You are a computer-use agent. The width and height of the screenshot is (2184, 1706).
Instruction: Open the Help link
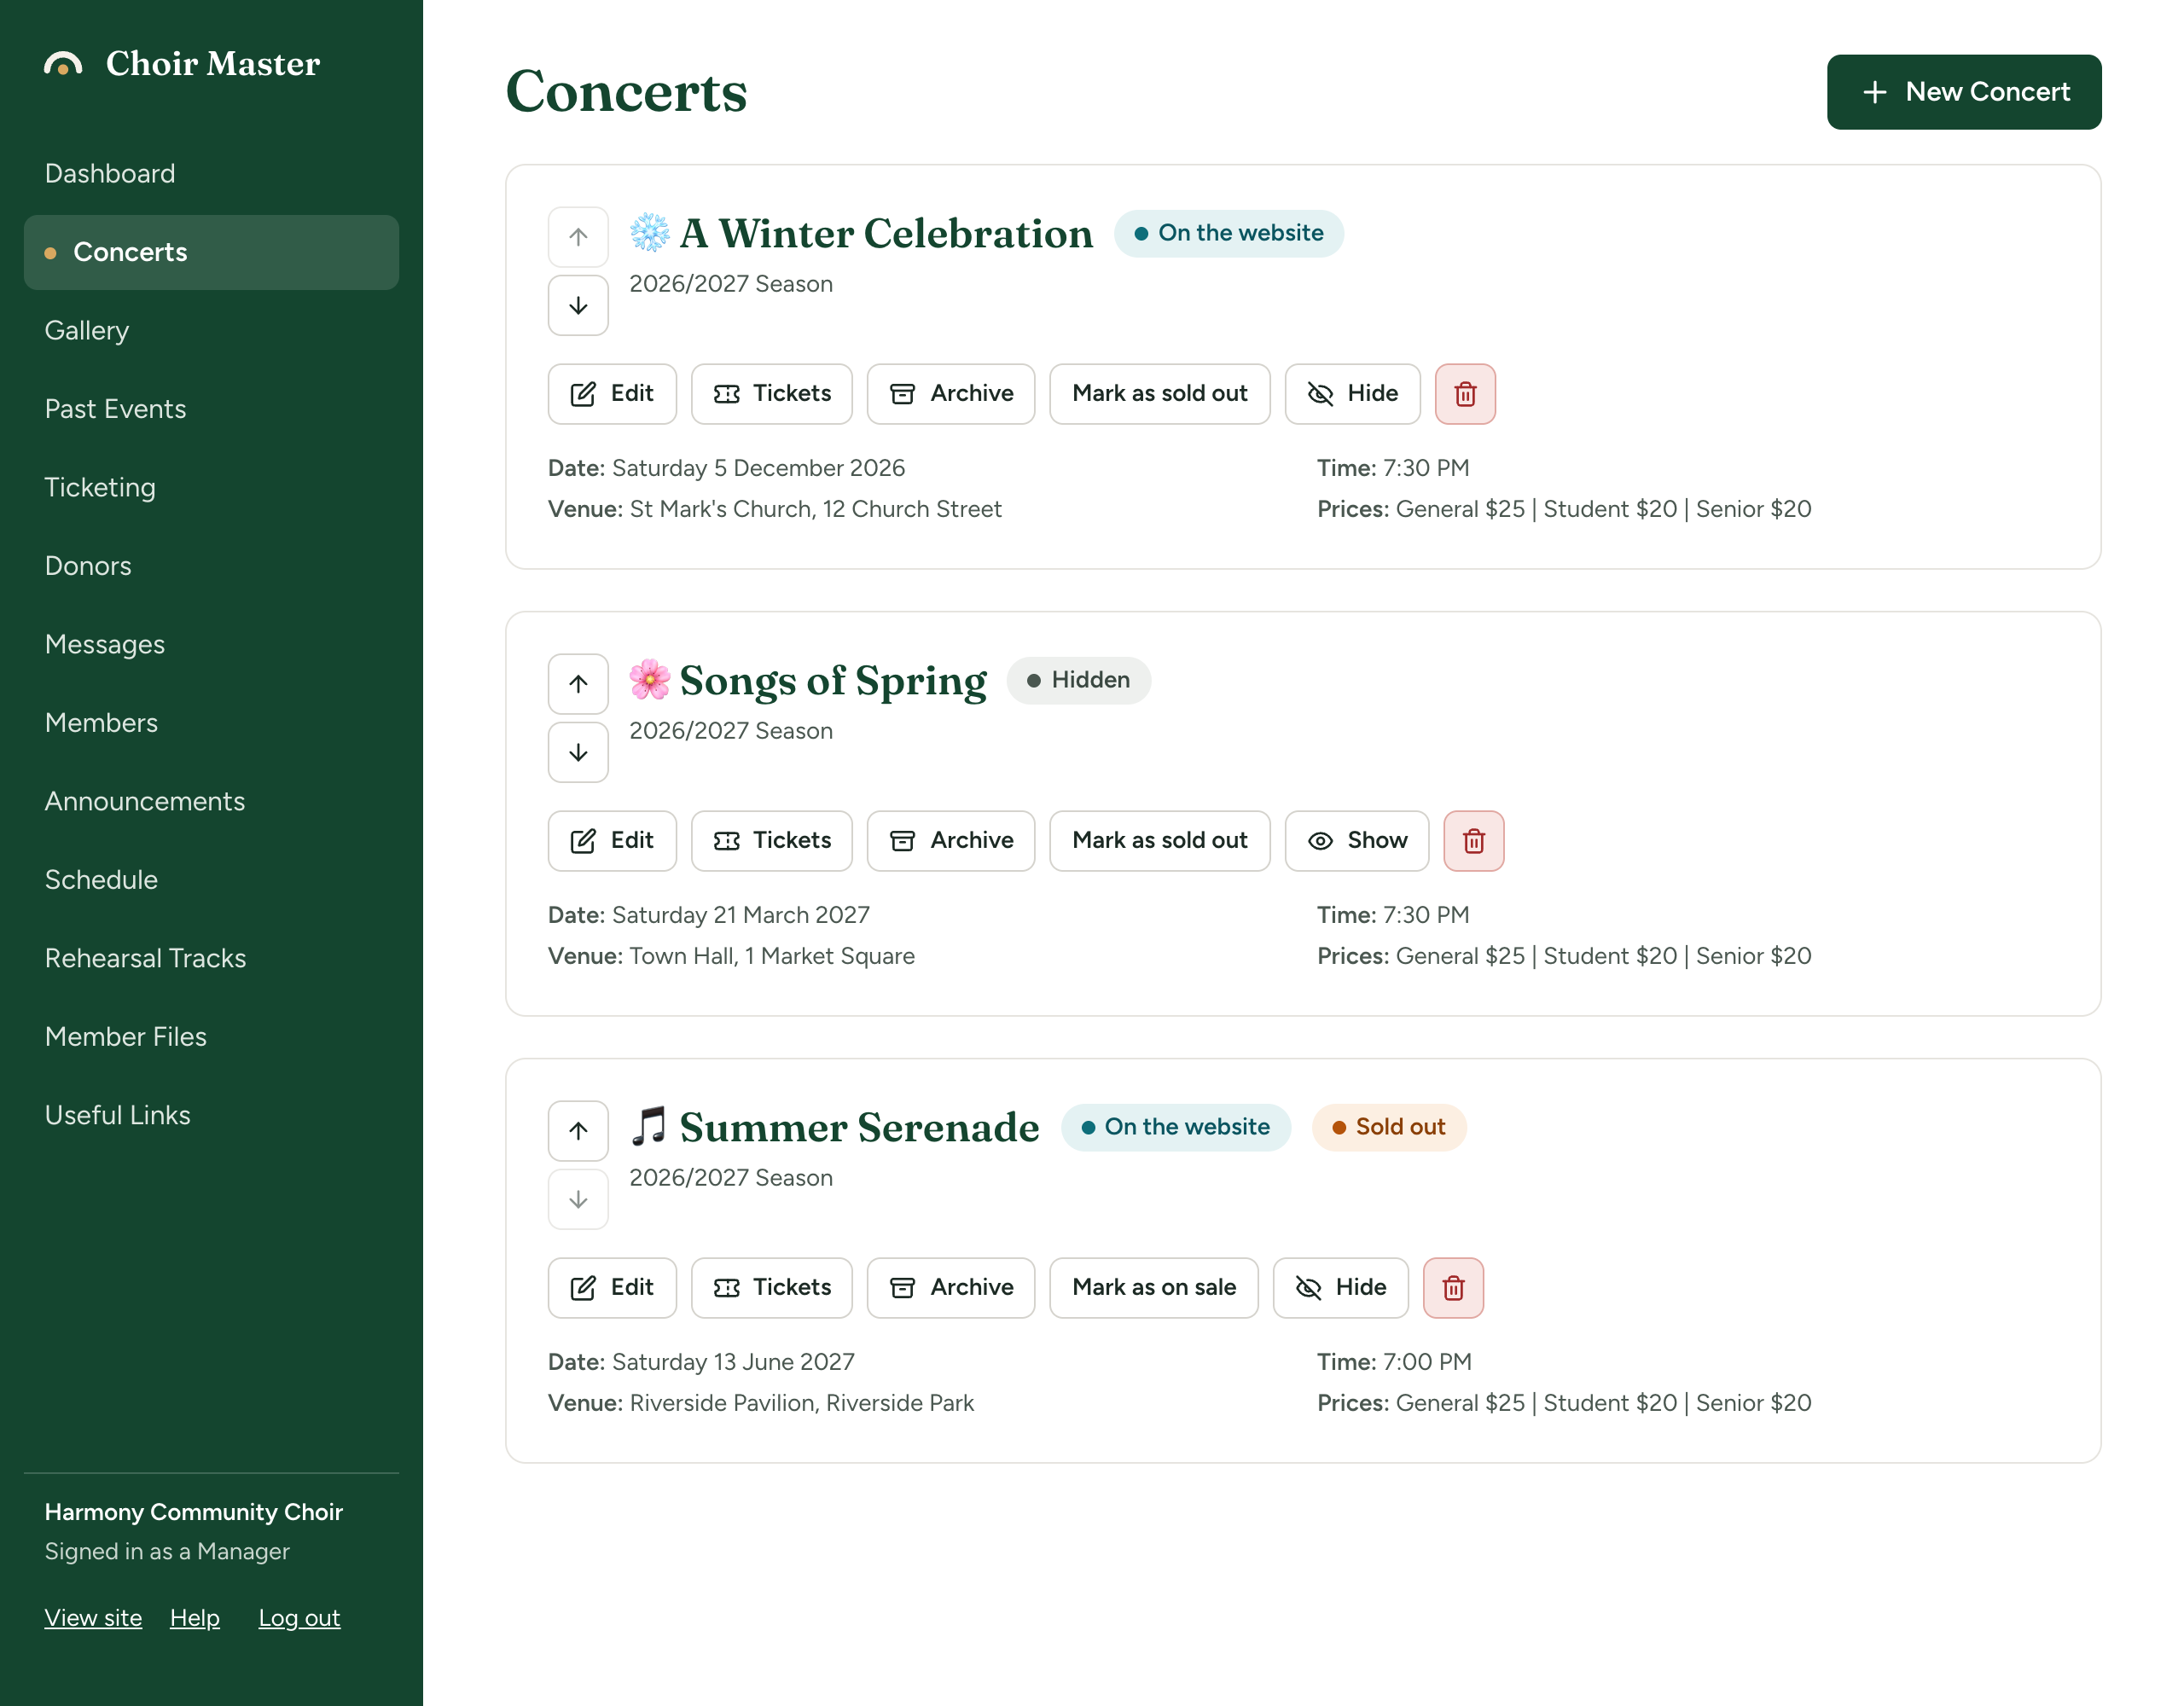coord(195,1618)
